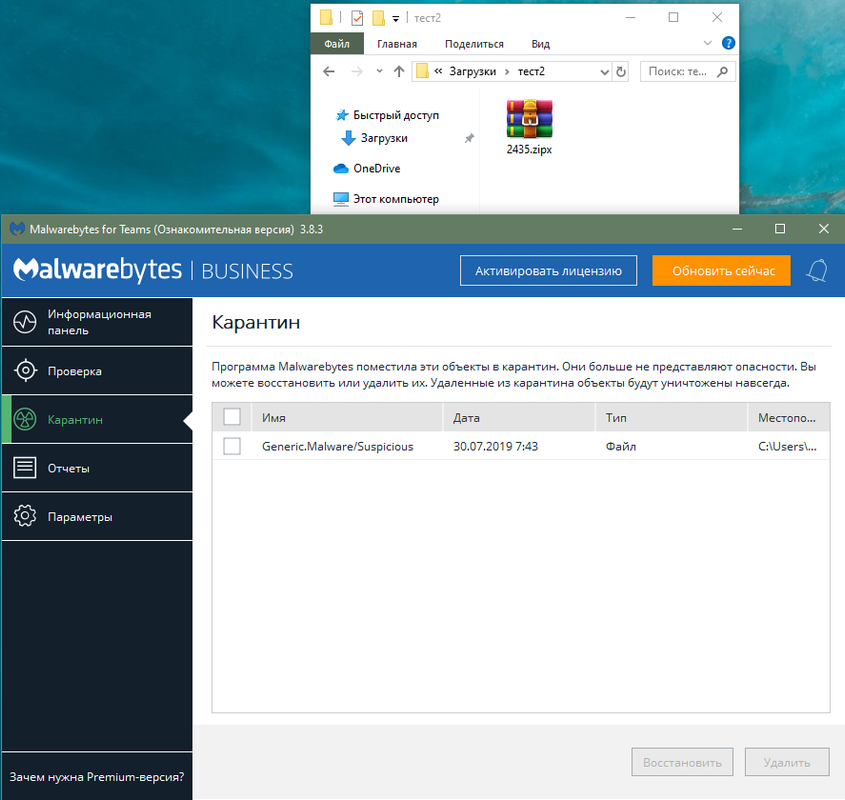The image size is (845, 800).
Task: Sort quarantine list by Тип column
Action: coord(671,417)
